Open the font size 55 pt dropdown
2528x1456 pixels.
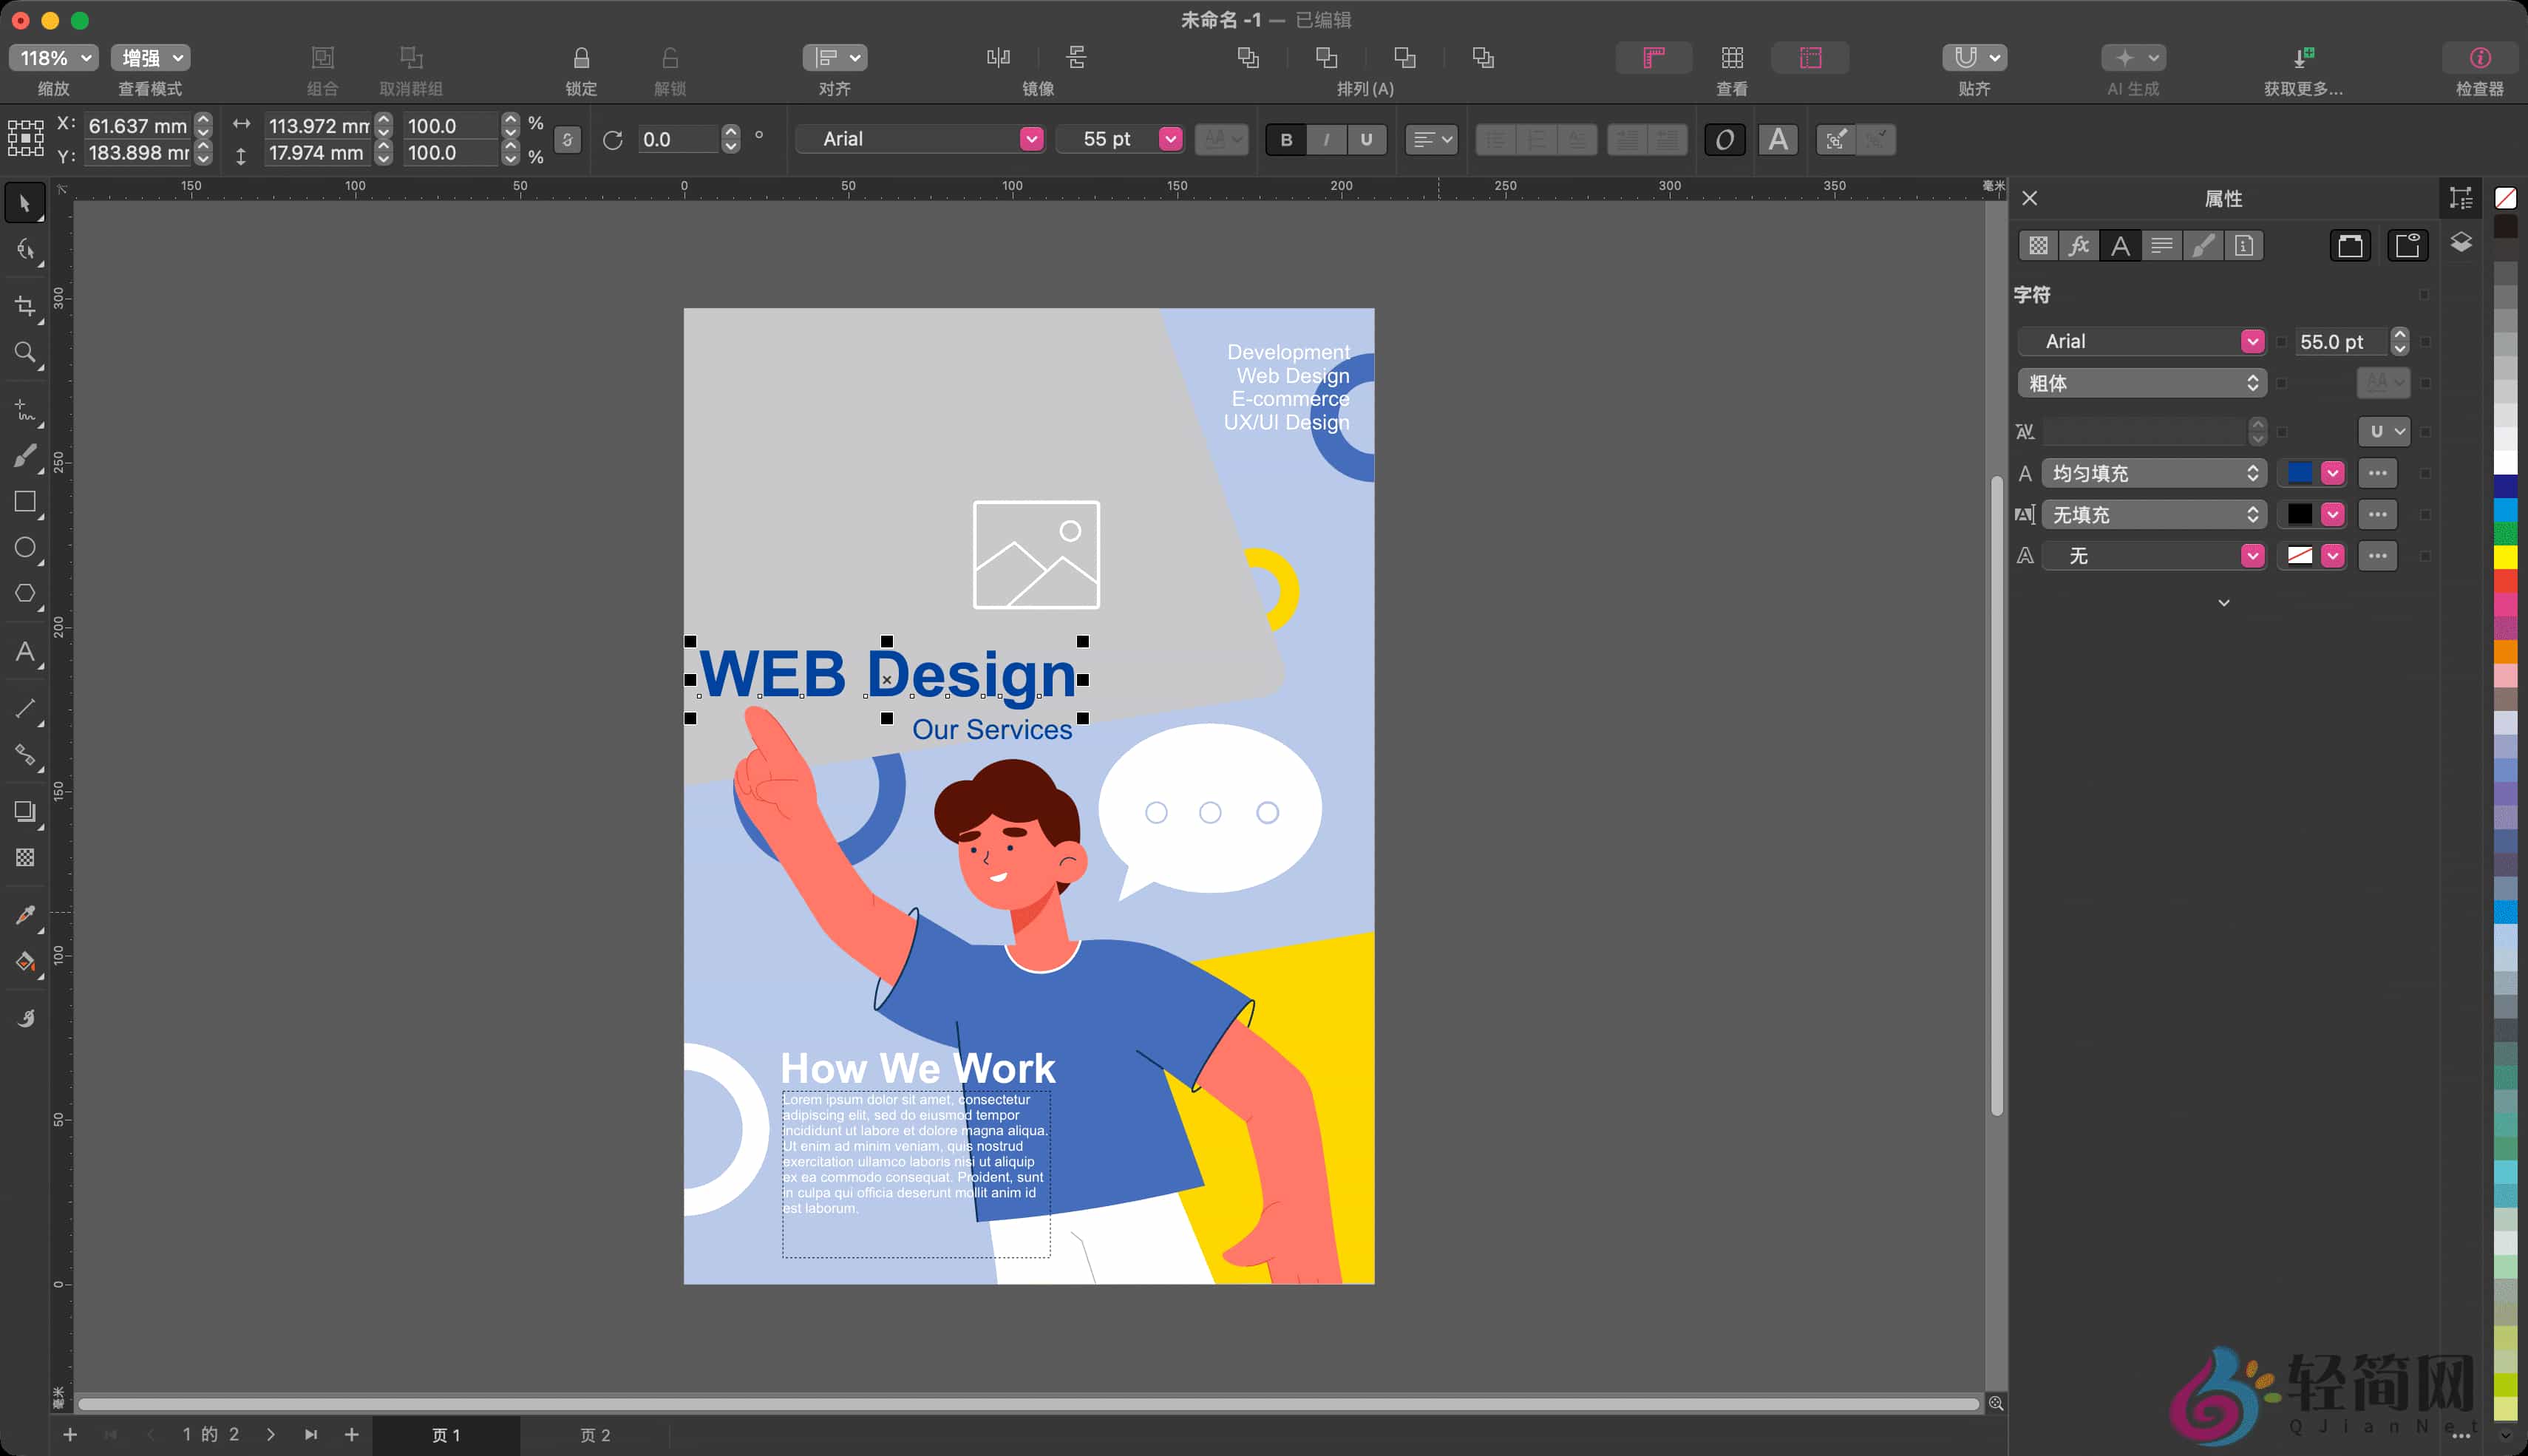pos(1170,139)
